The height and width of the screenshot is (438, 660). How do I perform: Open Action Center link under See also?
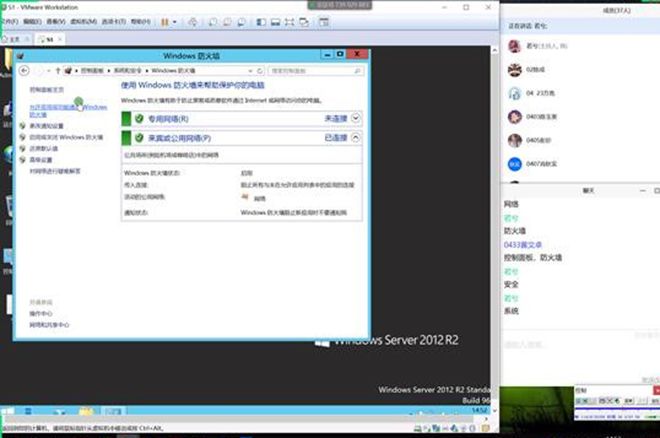point(41,313)
